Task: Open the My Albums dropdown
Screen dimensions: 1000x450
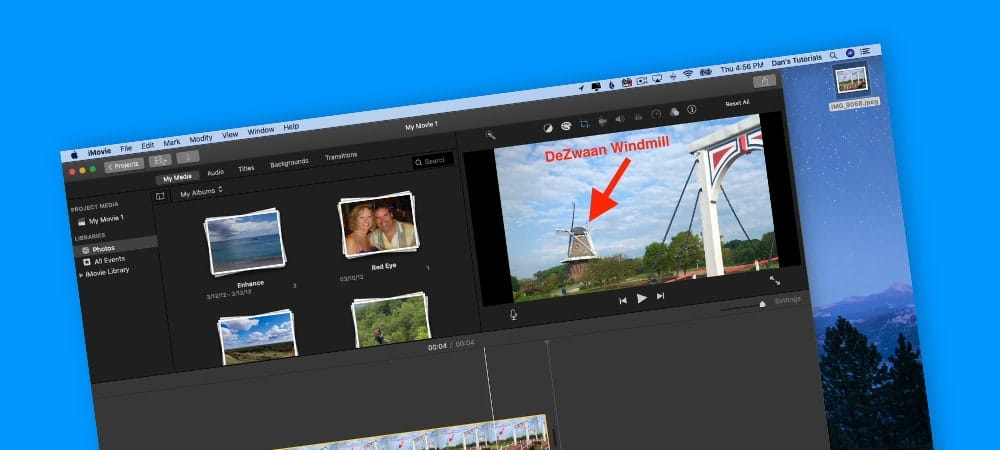Action: click(201, 191)
